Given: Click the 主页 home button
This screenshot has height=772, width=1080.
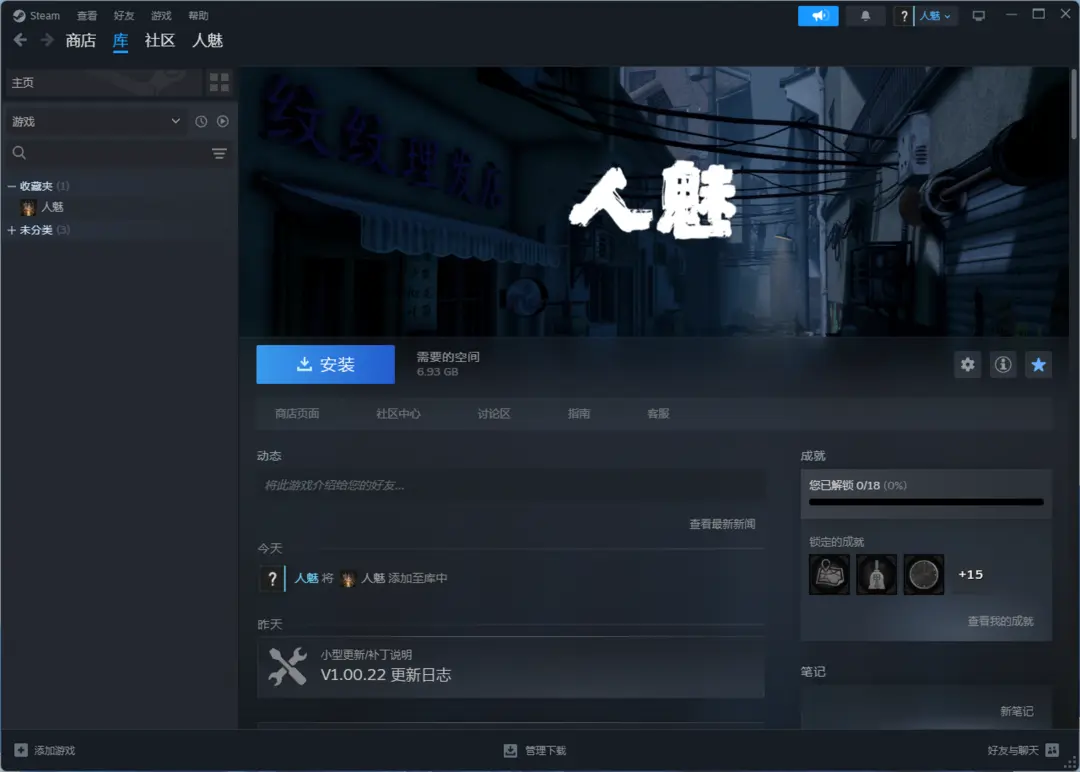Looking at the screenshot, I should point(104,83).
